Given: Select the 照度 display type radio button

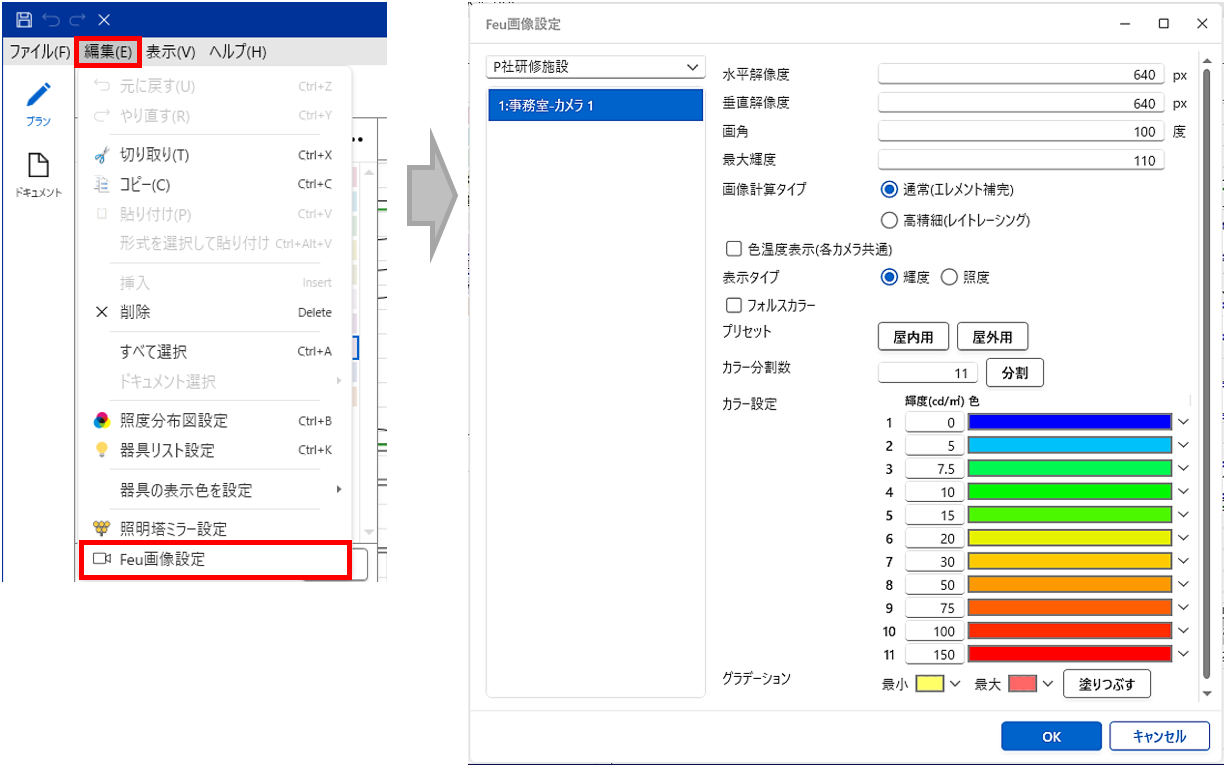Looking at the screenshot, I should 949,277.
